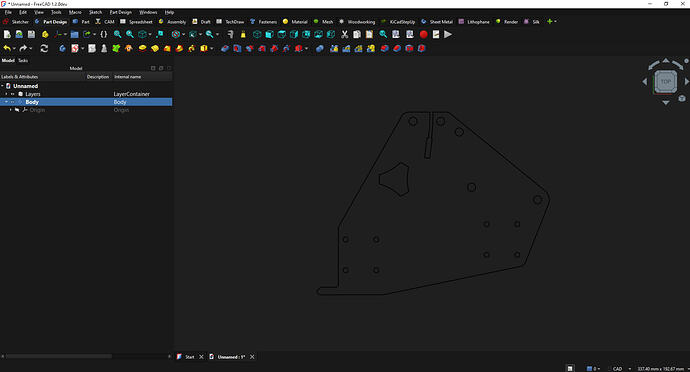Open the Part Design menu

click(x=121, y=12)
